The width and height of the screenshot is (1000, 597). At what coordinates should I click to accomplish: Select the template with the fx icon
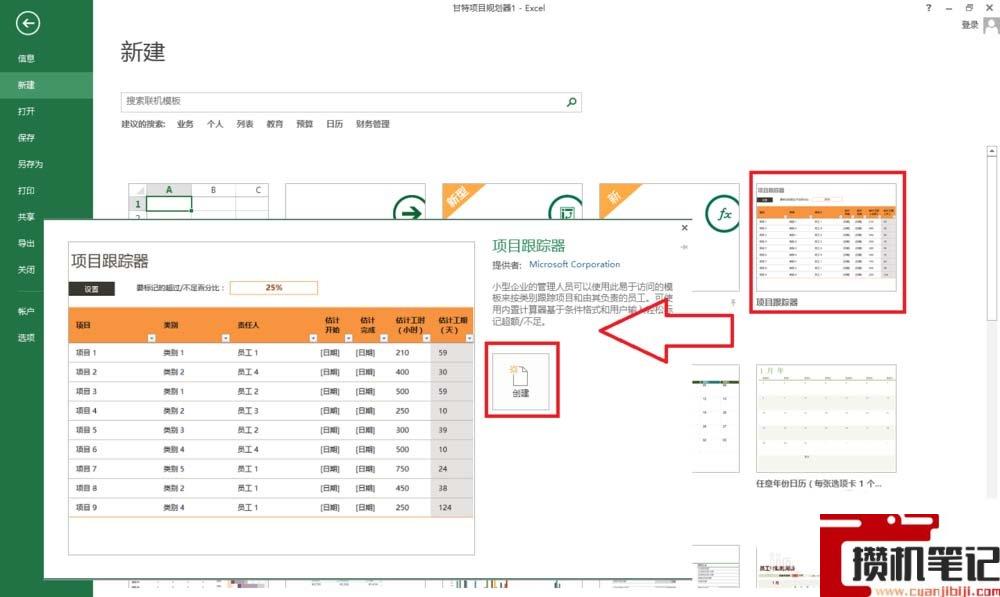click(669, 201)
